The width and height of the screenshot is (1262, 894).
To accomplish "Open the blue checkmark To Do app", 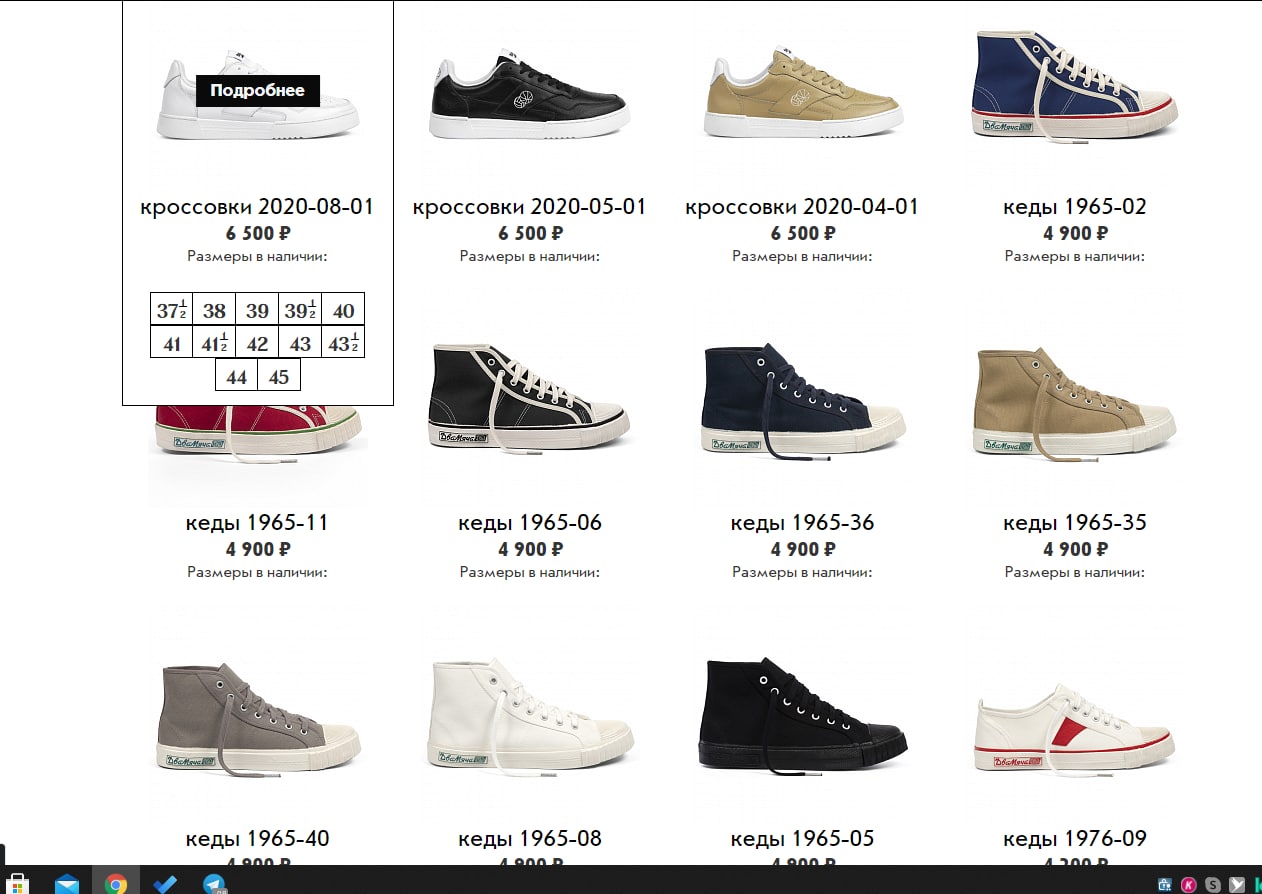I will [165, 884].
